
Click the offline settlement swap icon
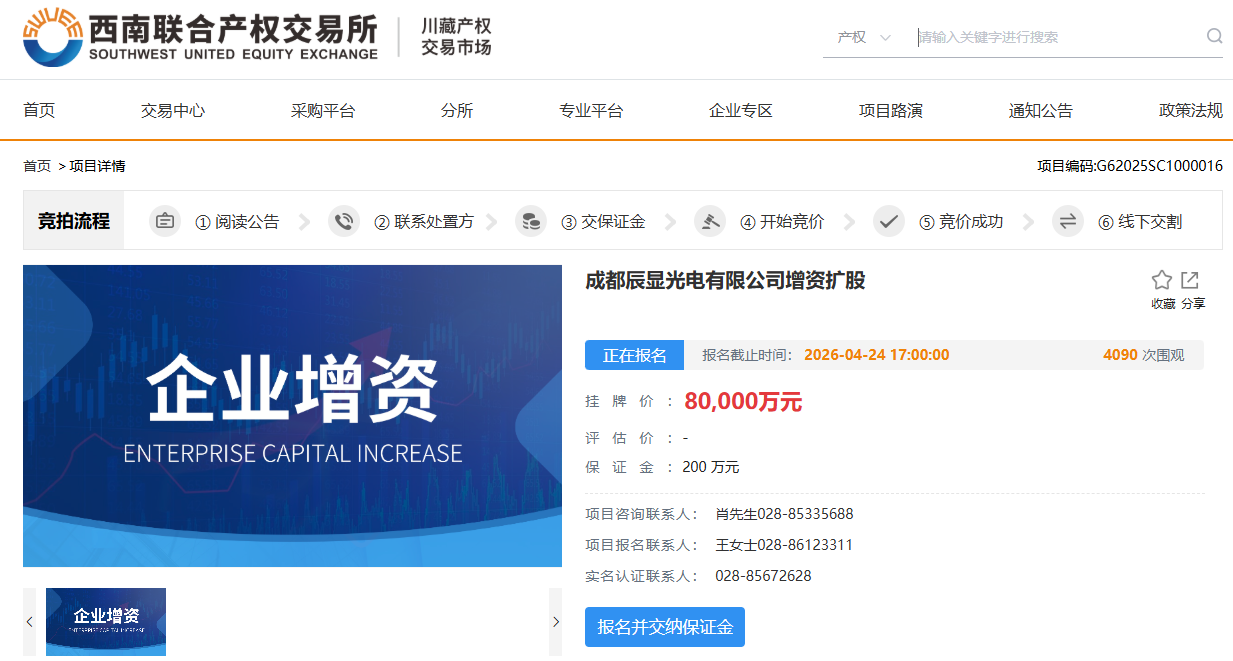point(1068,221)
